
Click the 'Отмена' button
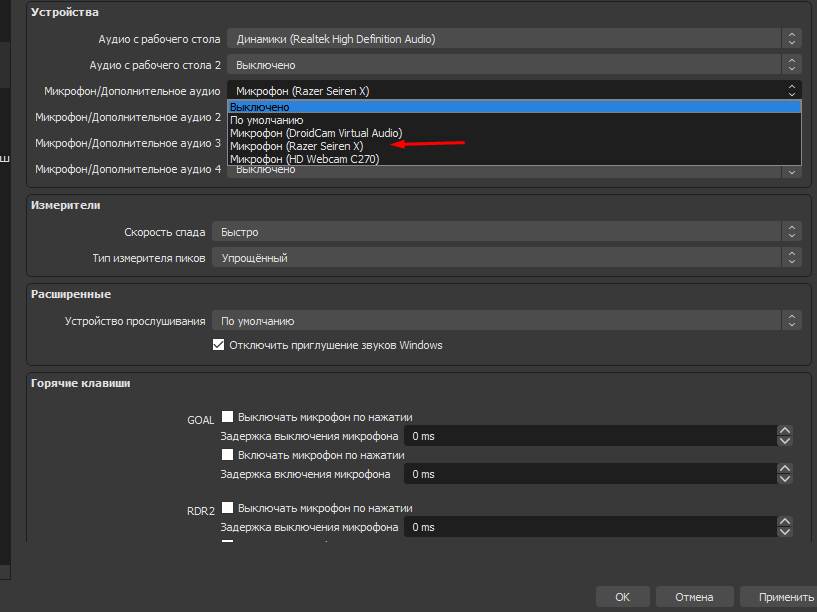[x=693, y=597]
